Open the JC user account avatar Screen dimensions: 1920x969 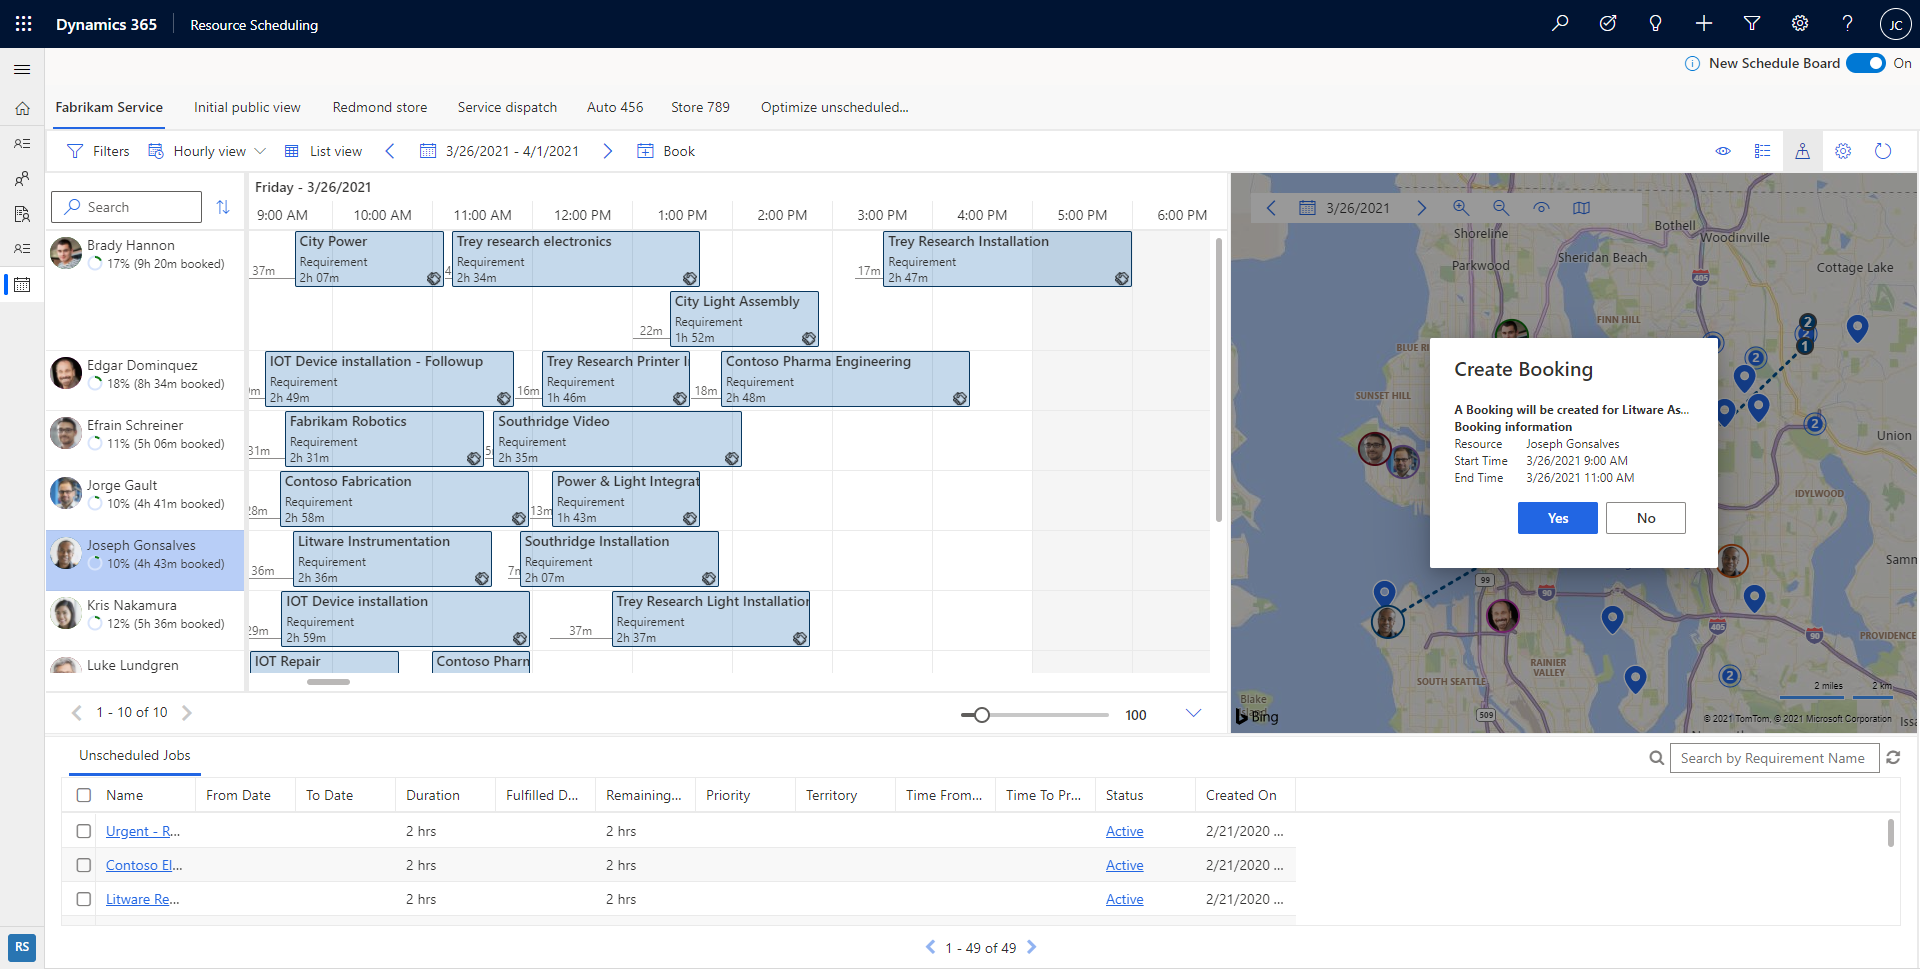coord(1896,25)
